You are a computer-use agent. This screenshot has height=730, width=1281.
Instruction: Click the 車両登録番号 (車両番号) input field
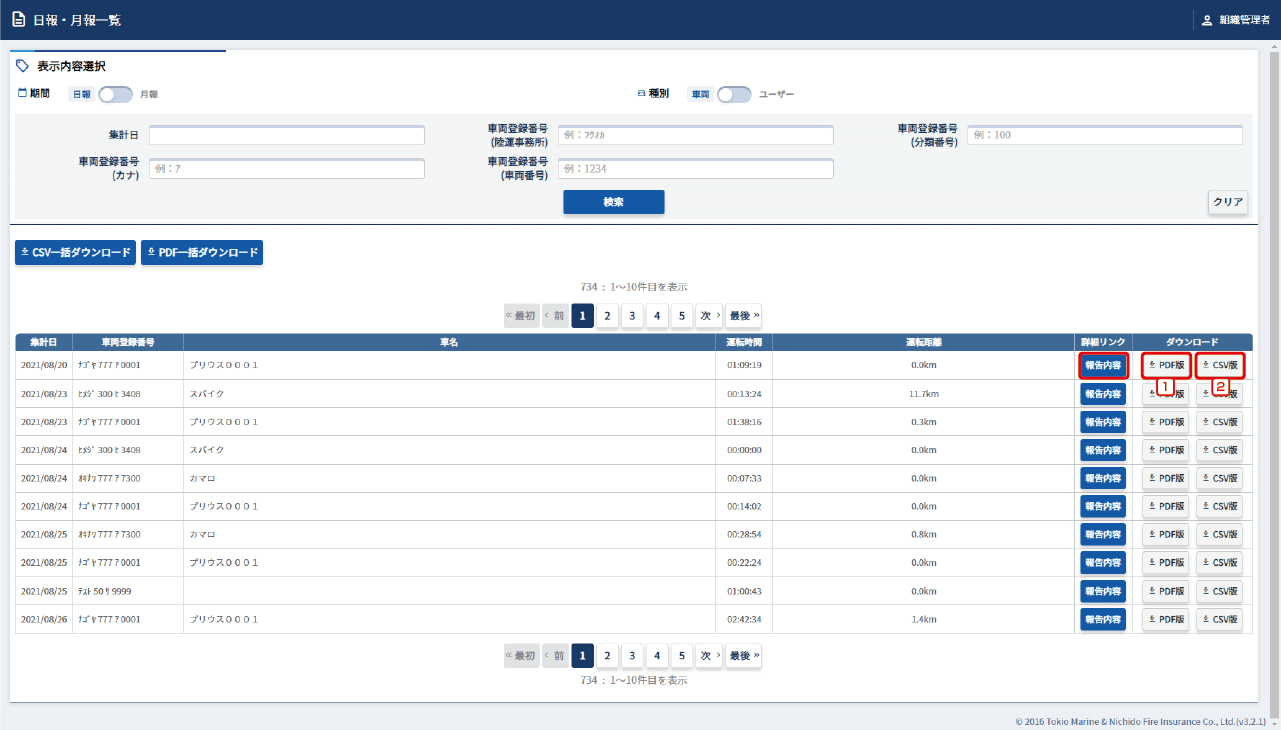[695, 169]
